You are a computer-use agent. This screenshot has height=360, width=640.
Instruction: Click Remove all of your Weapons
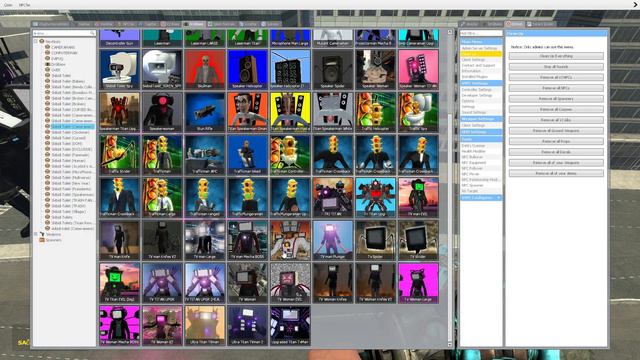[x=556, y=162]
